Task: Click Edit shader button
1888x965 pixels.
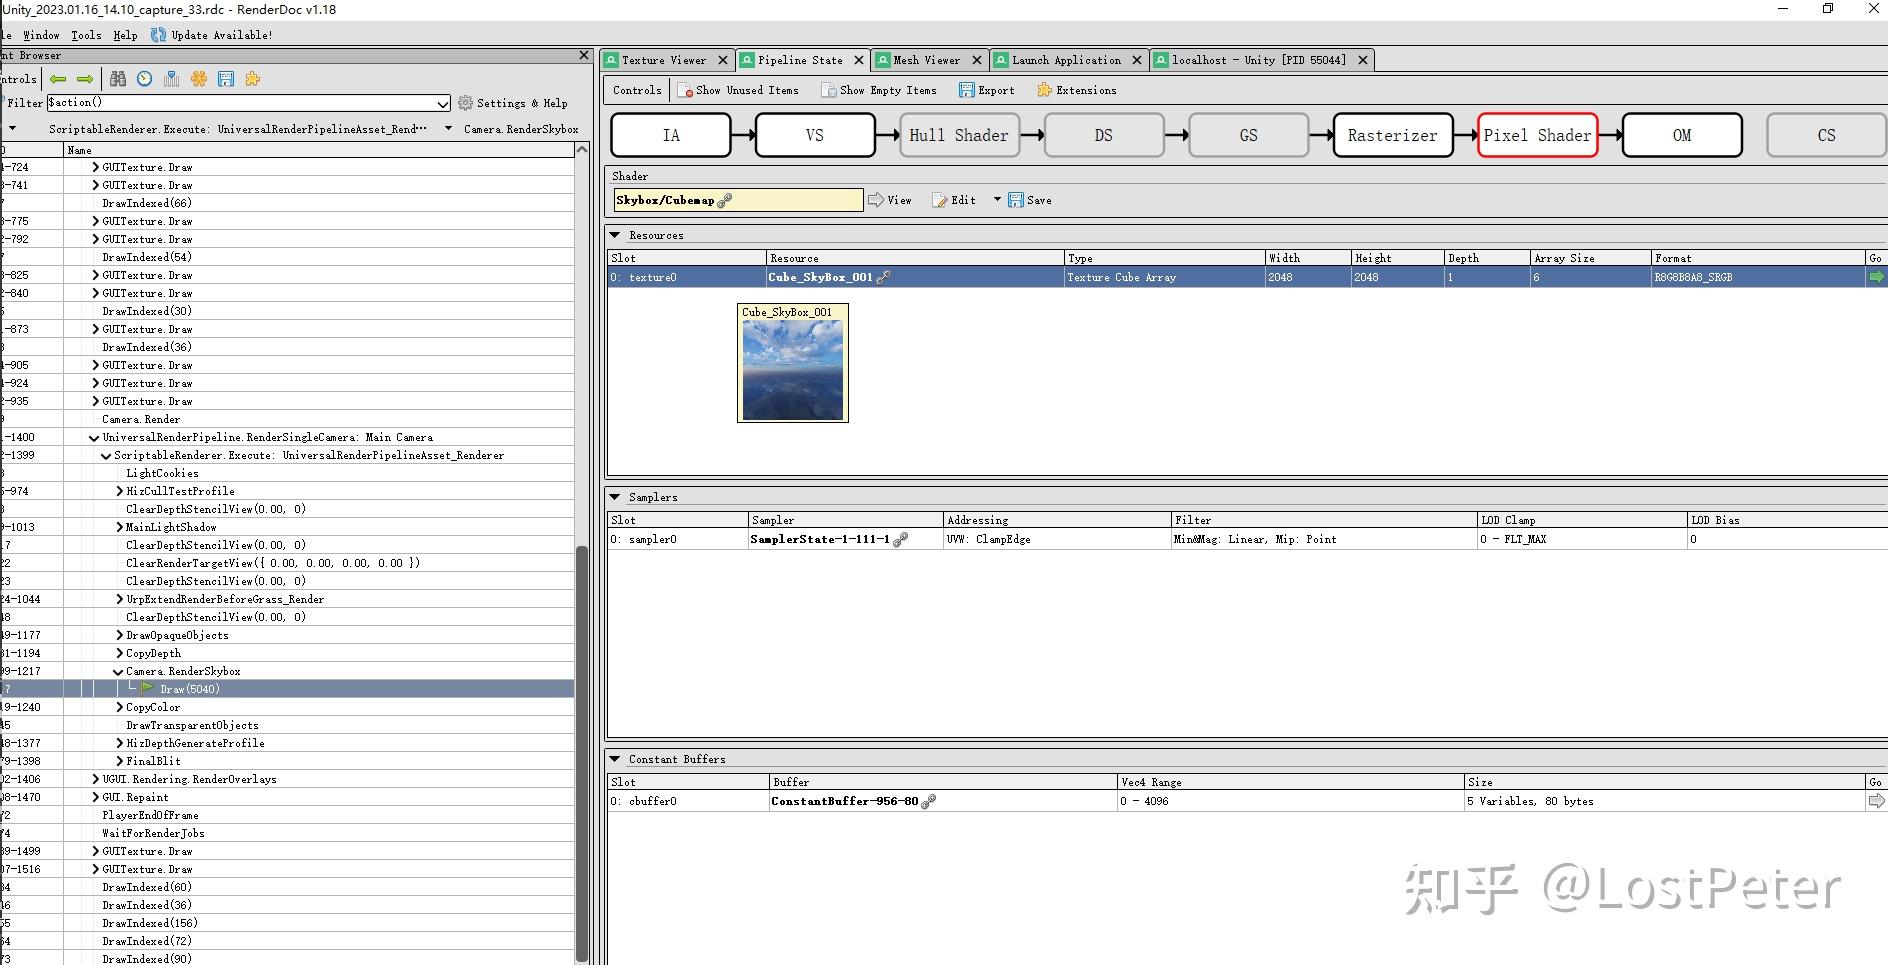Action: 954,200
